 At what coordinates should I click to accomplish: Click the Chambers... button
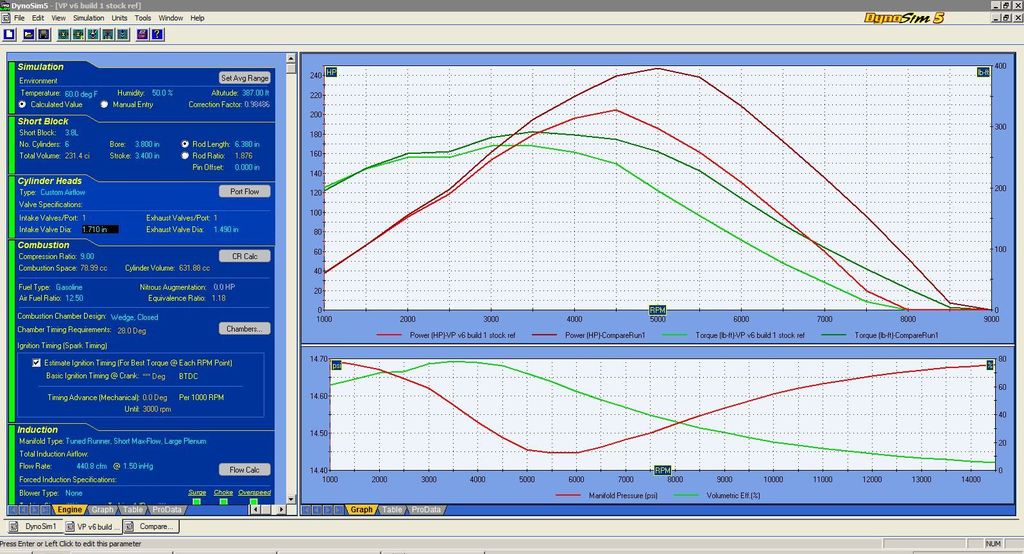click(244, 329)
